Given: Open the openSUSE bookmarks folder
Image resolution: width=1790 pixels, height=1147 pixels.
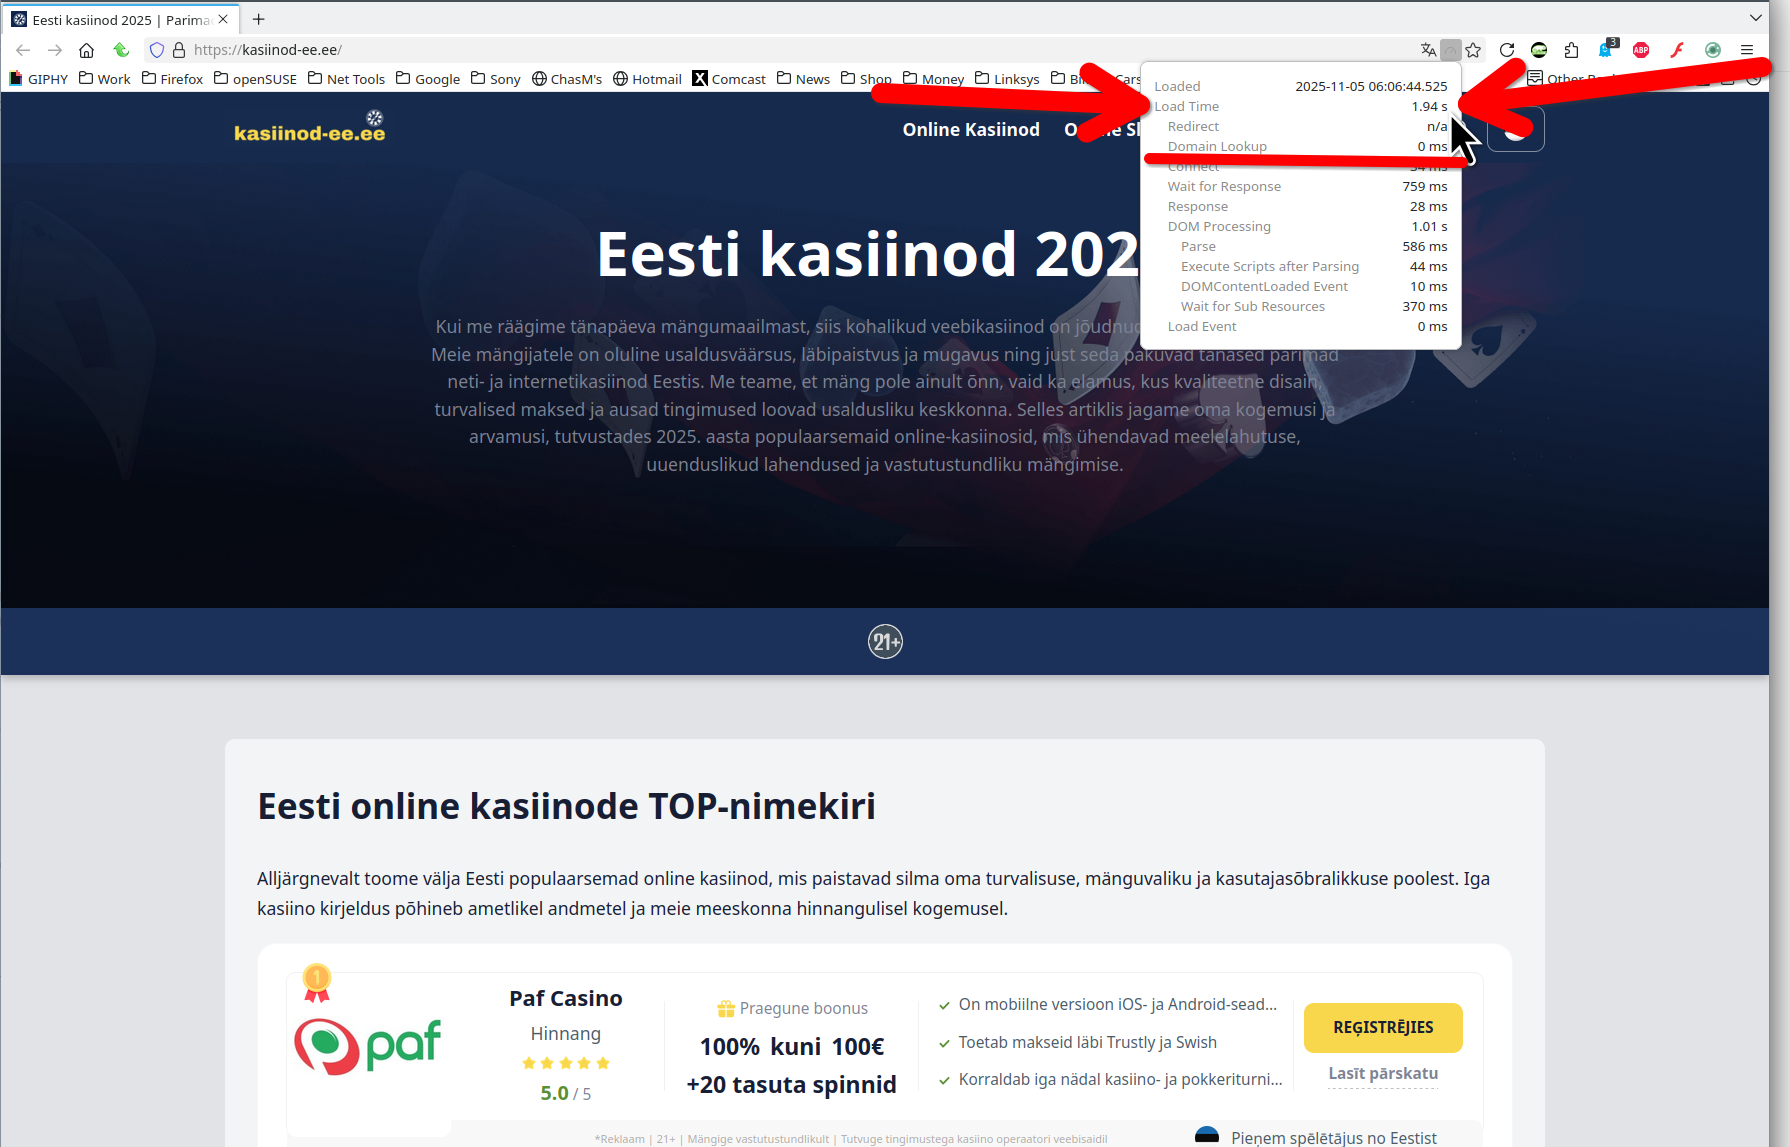Looking at the screenshot, I should point(255,79).
